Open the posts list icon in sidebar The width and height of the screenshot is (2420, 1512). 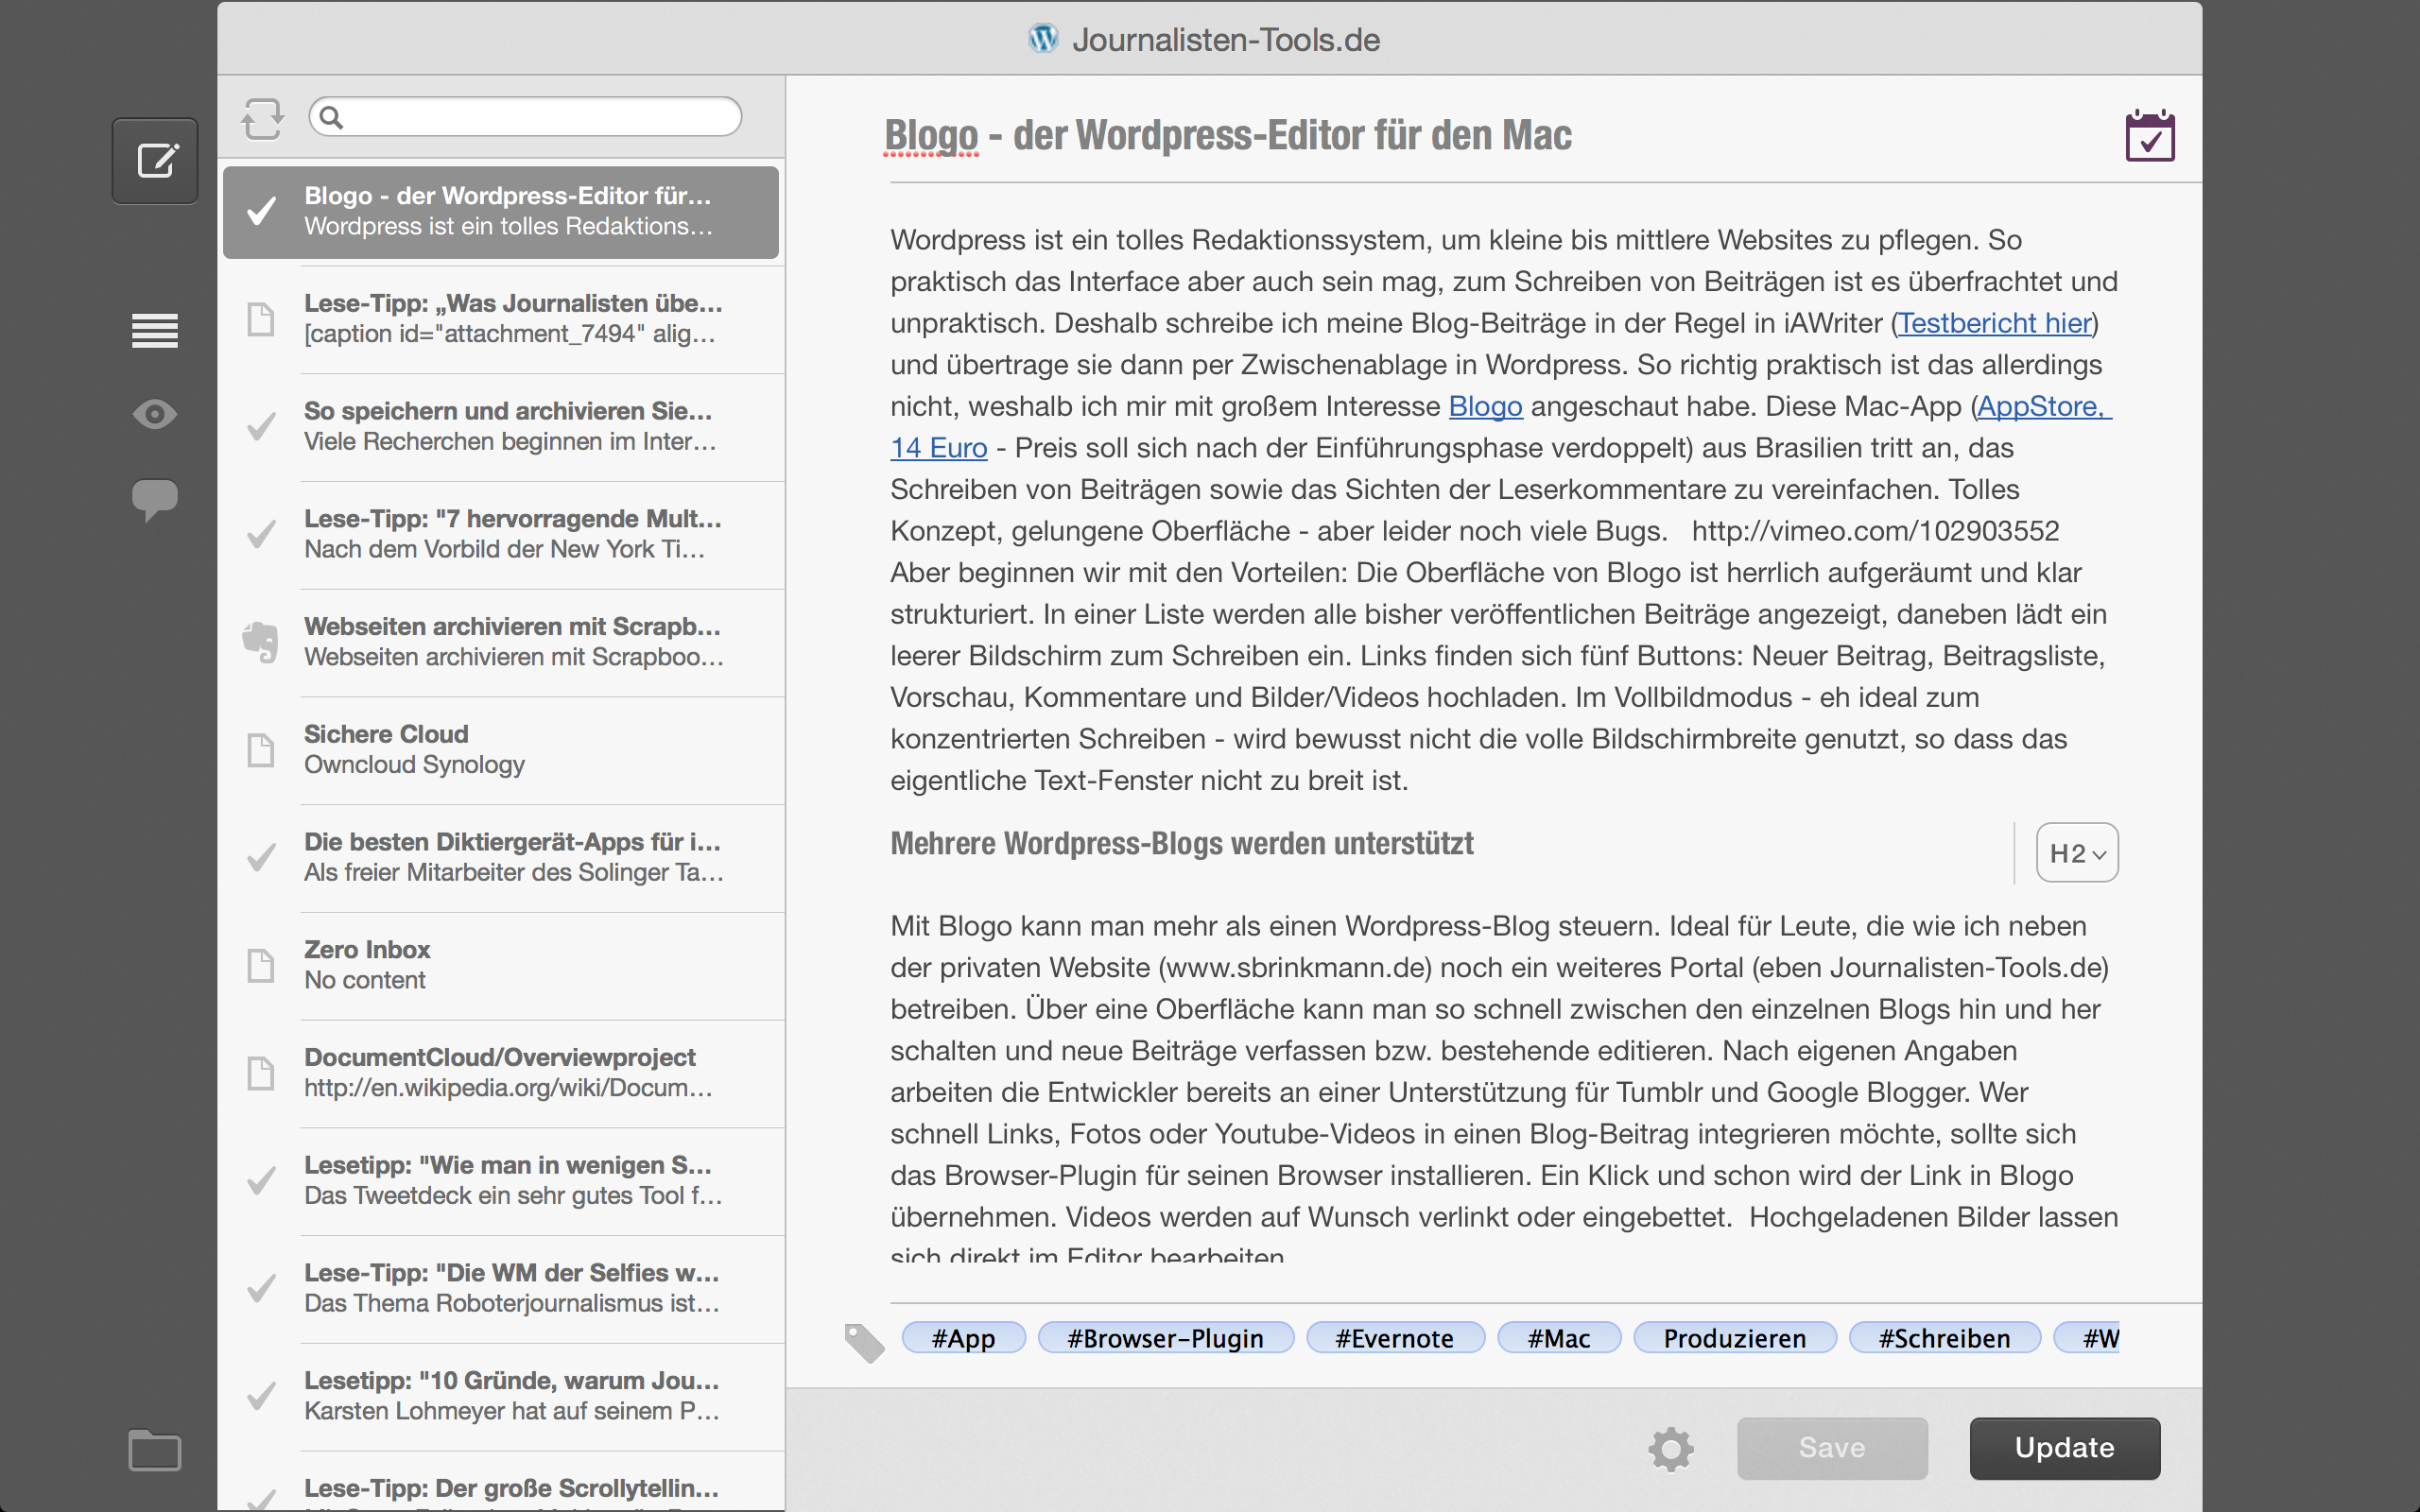(155, 330)
